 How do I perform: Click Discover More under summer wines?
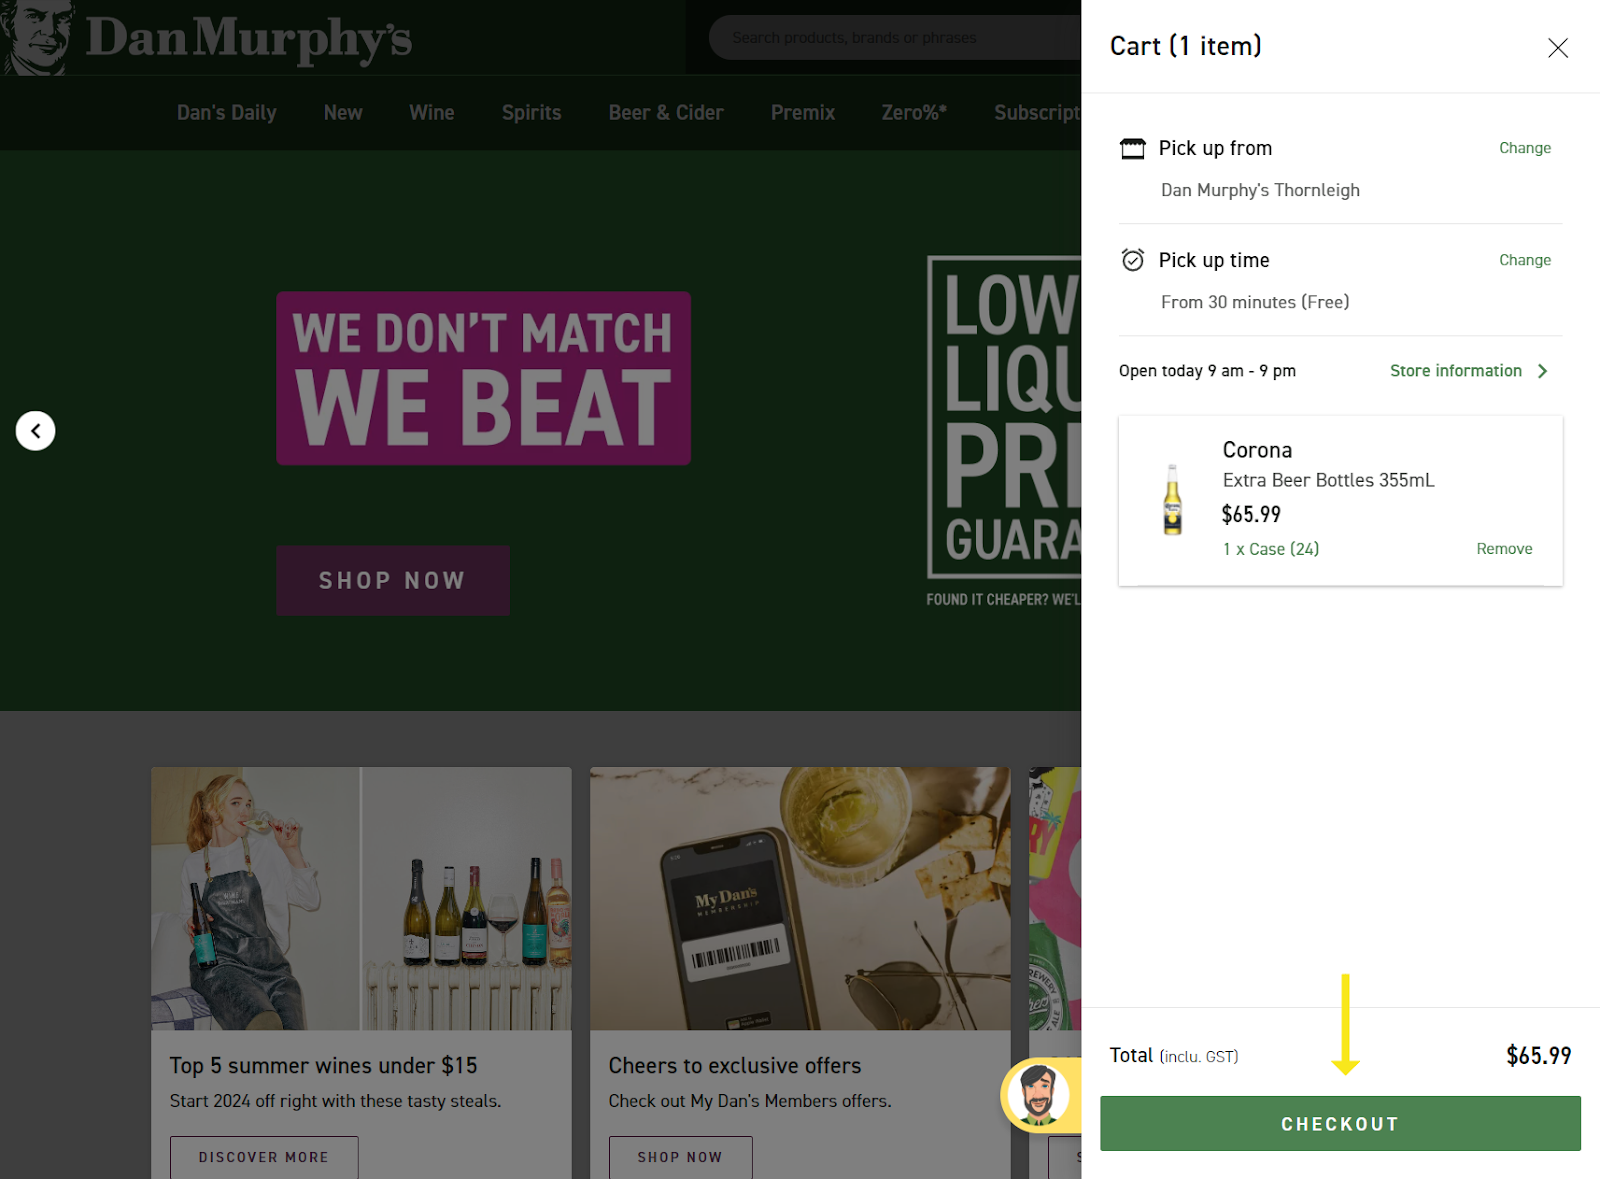tap(264, 1157)
